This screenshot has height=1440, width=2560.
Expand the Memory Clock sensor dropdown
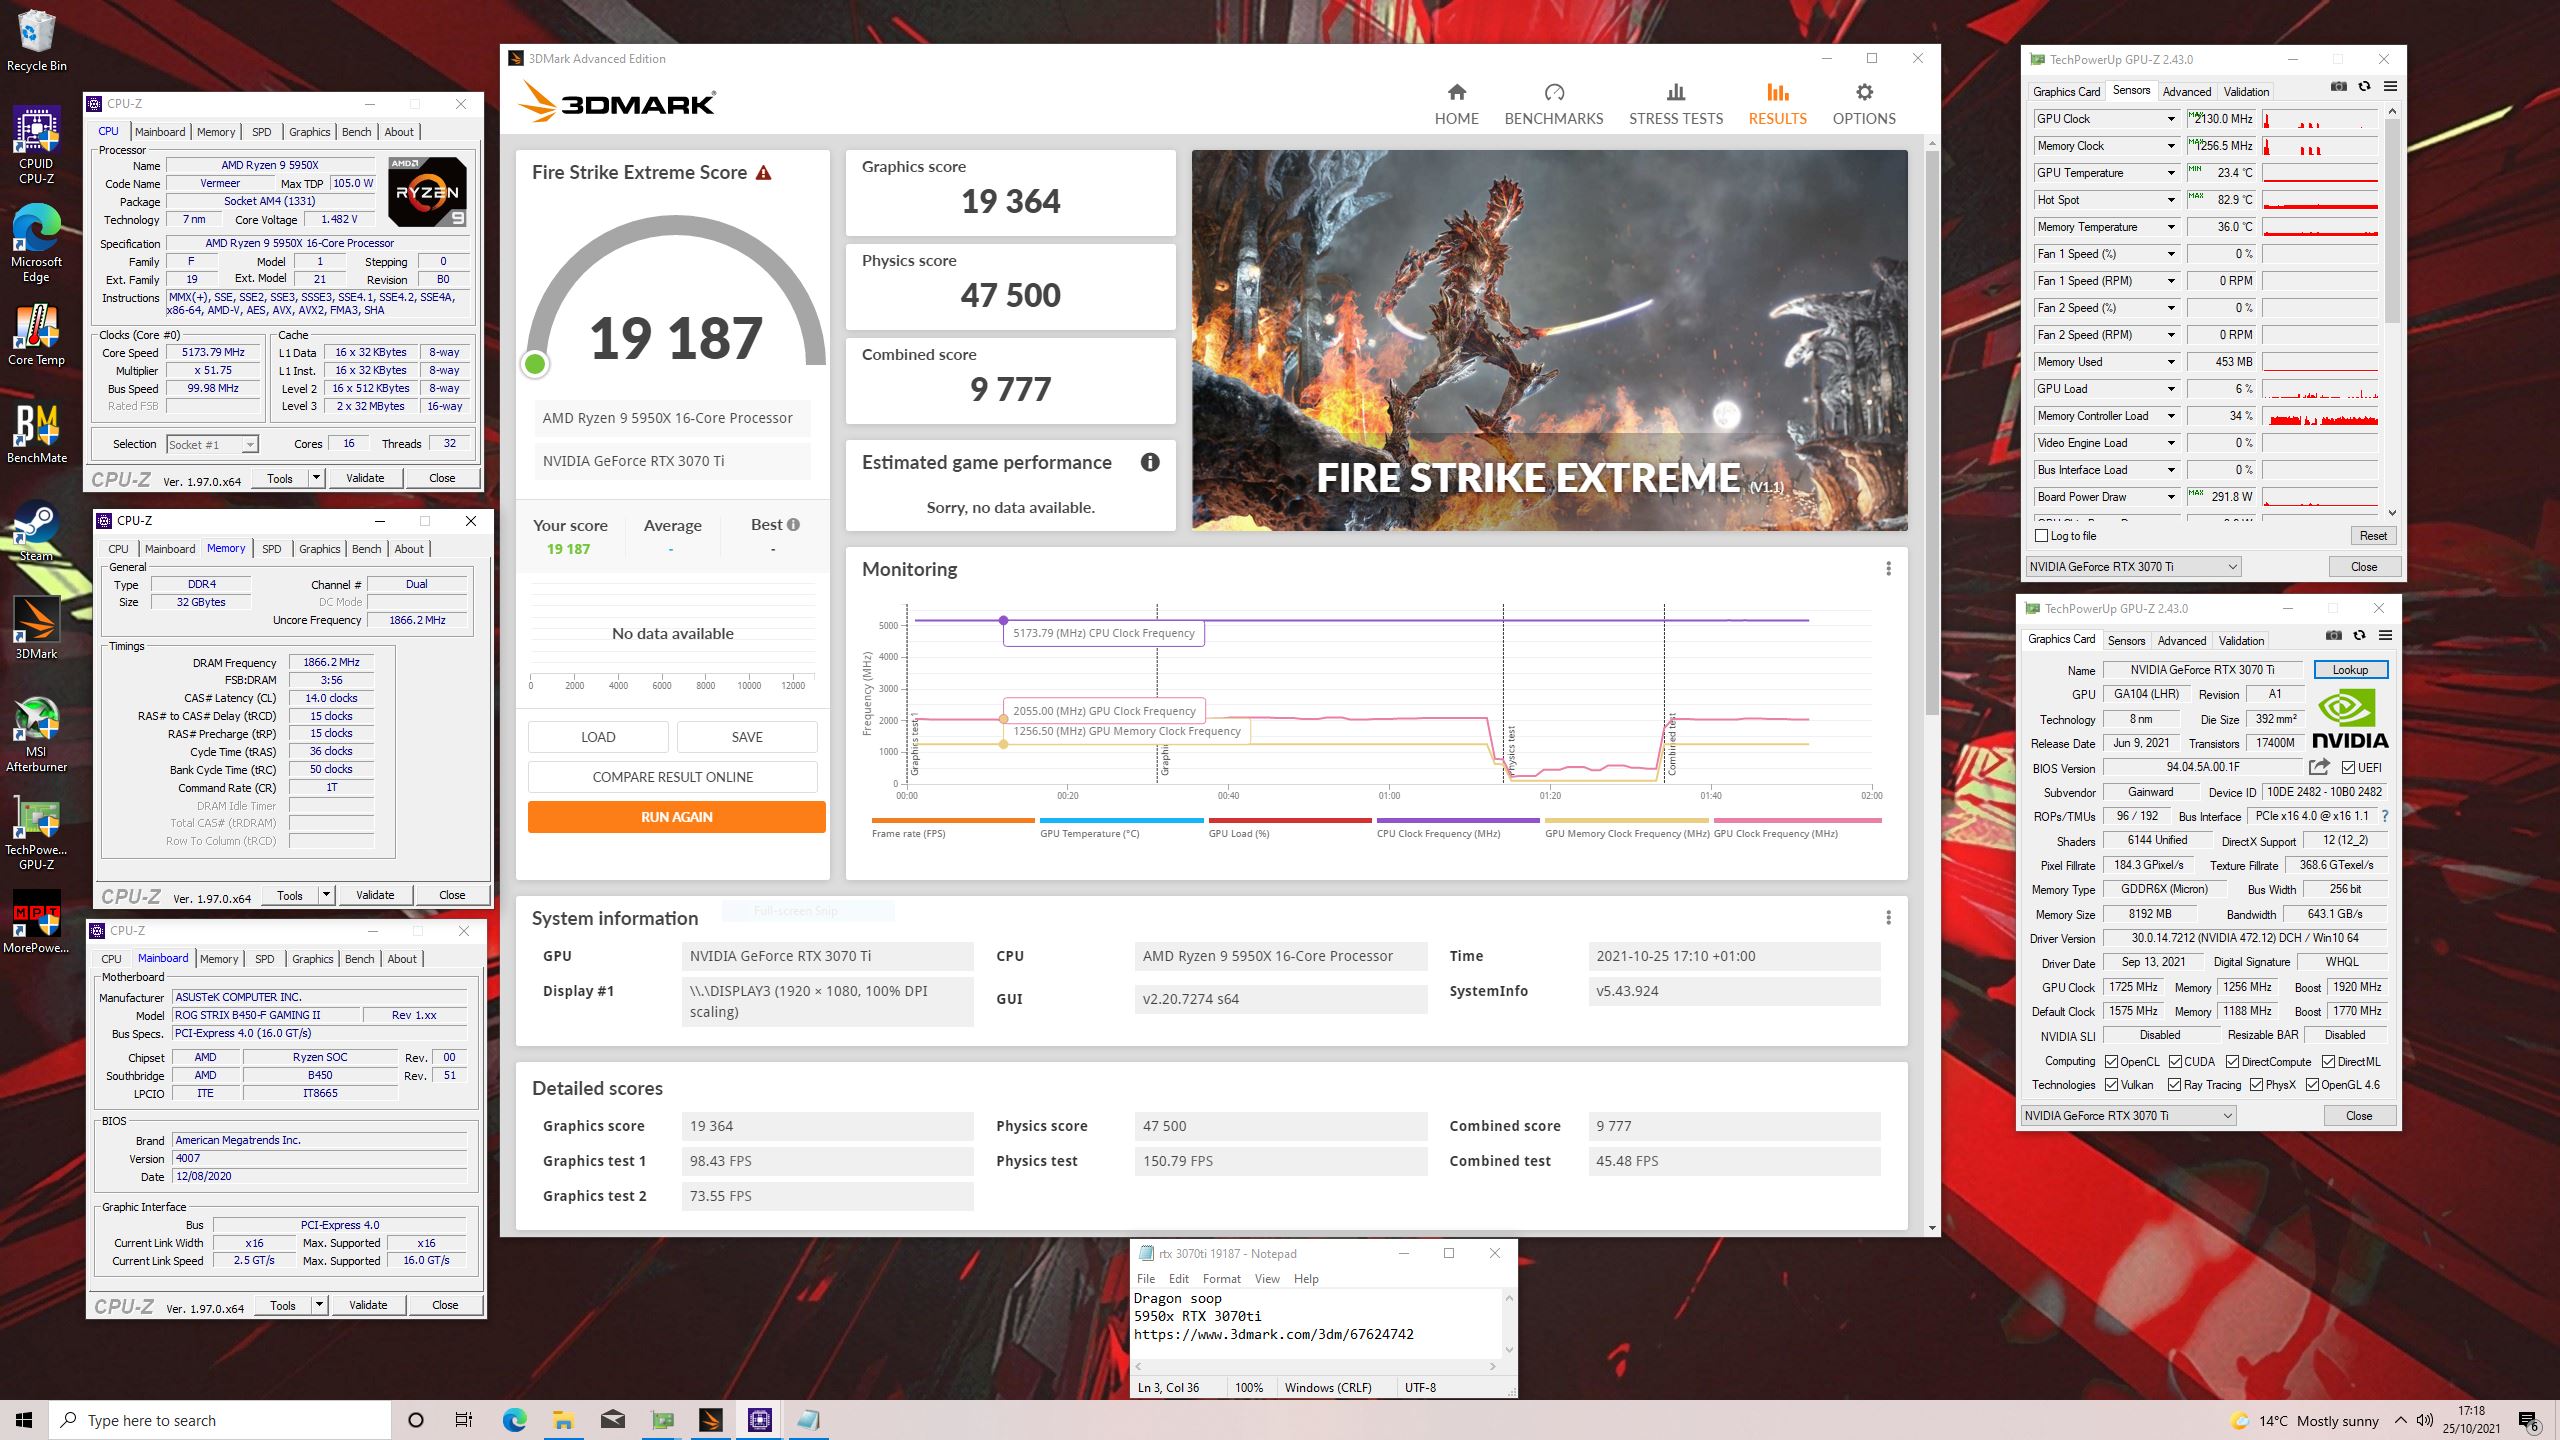click(x=2171, y=146)
